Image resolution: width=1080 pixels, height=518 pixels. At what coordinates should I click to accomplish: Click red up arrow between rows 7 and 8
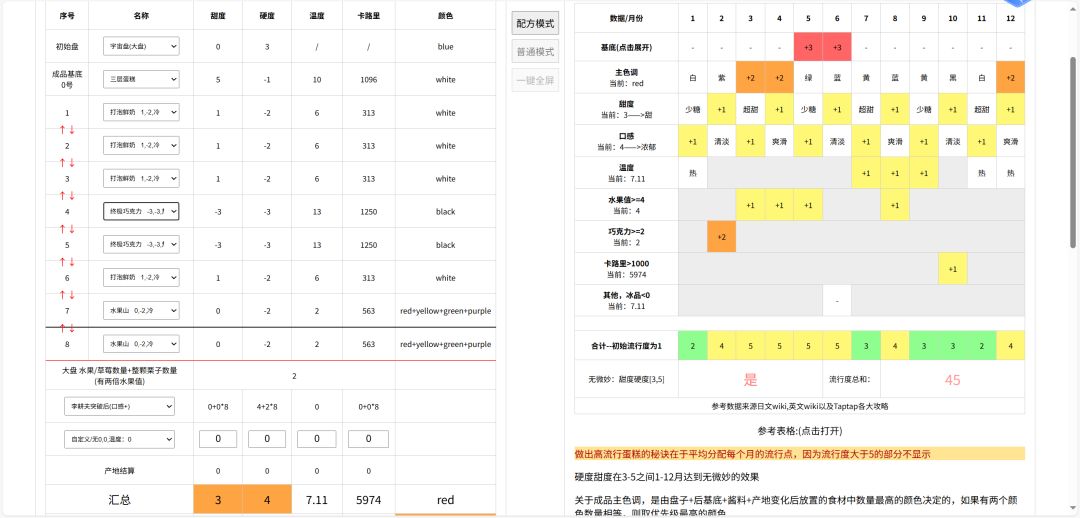point(62,327)
